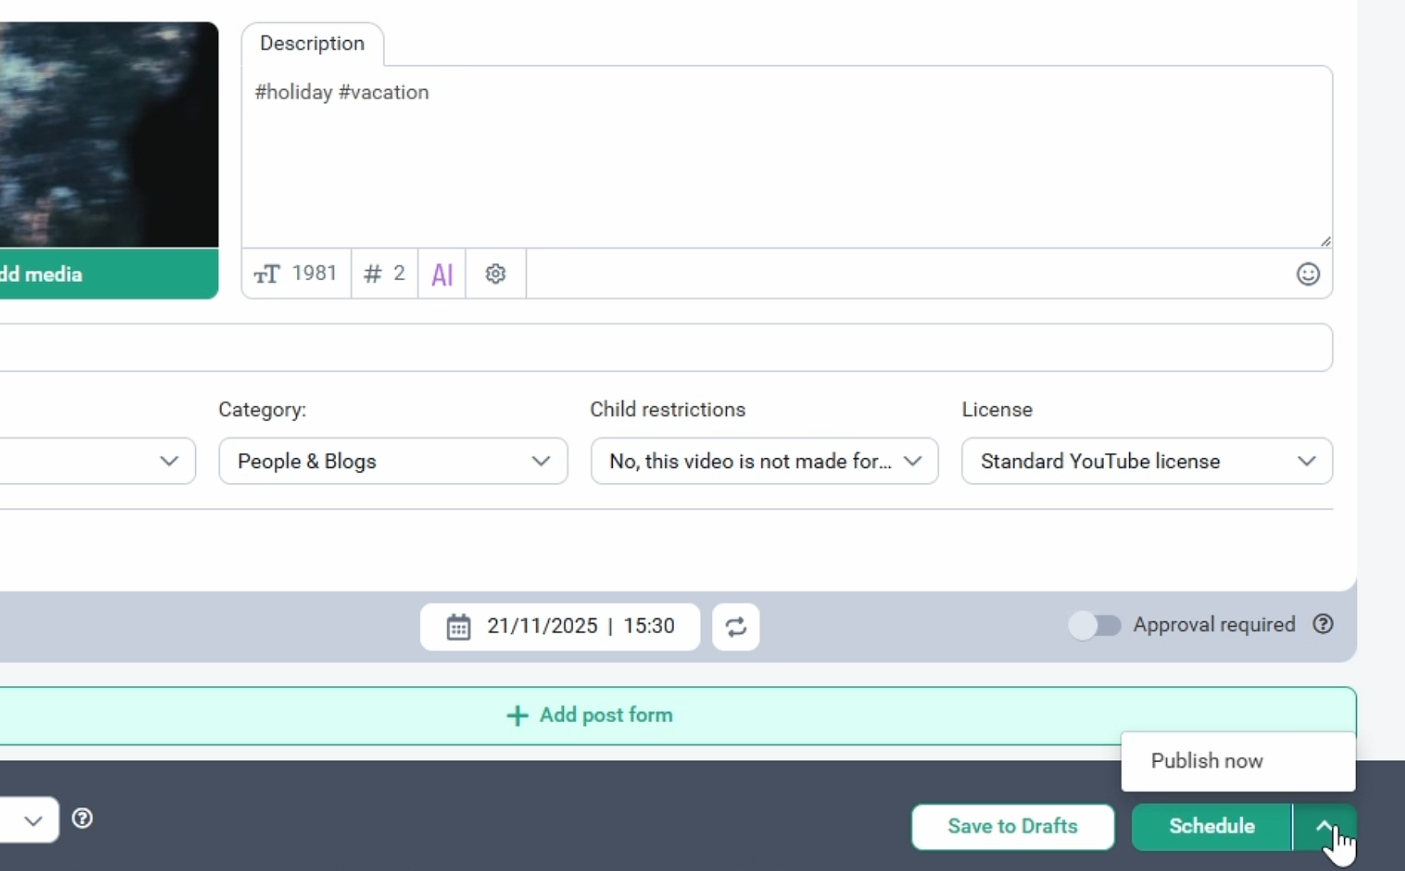
Task: Click Add post form
Action: [x=590, y=716]
